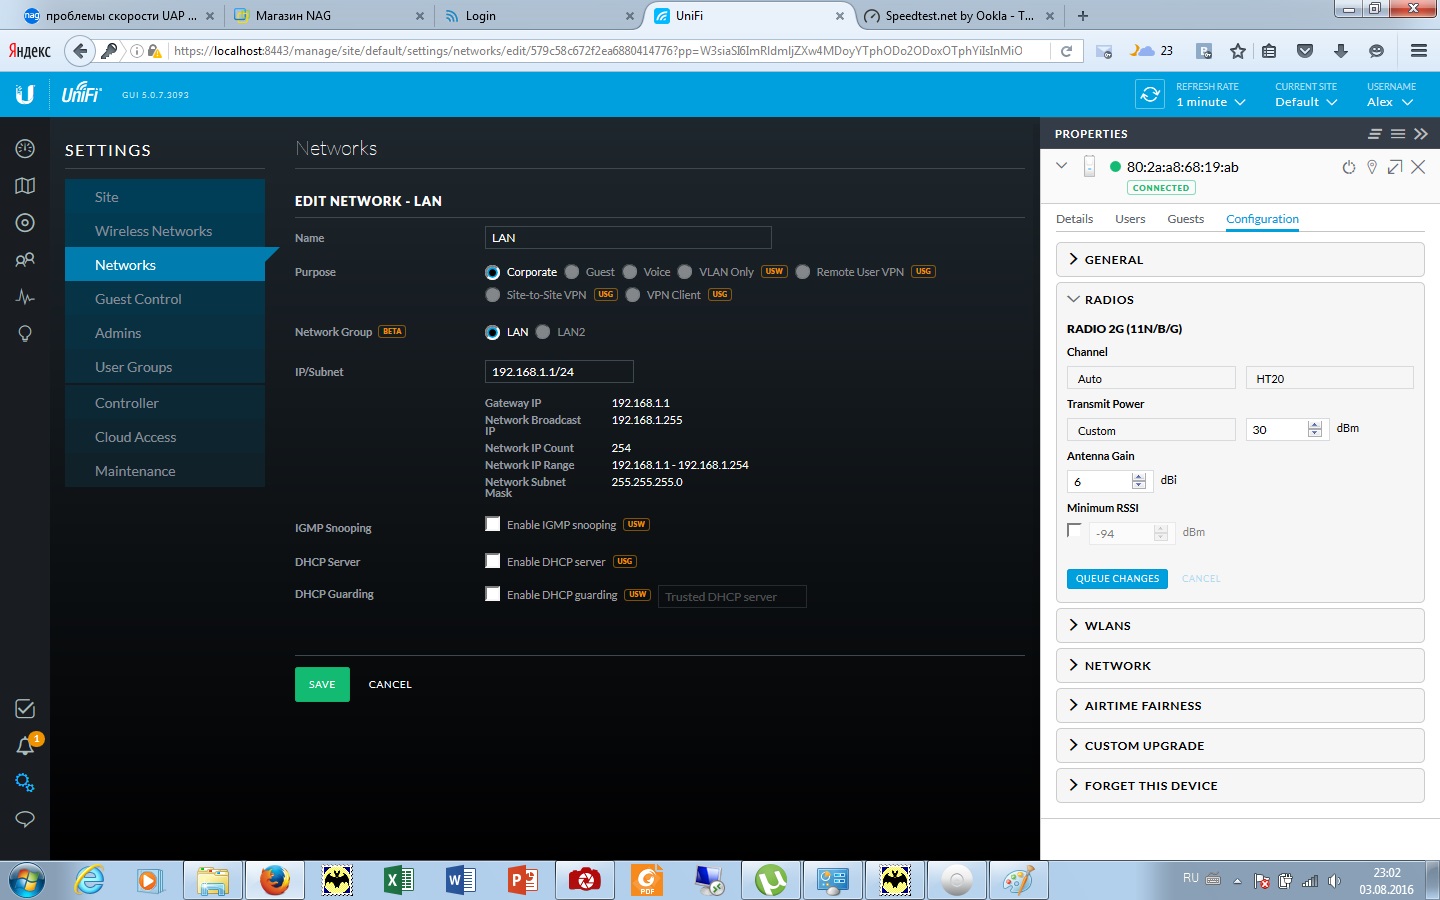Image resolution: width=1440 pixels, height=900 pixels.
Task: Open the Insights lightbulb icon in sidebar
Action: point(25,334)
